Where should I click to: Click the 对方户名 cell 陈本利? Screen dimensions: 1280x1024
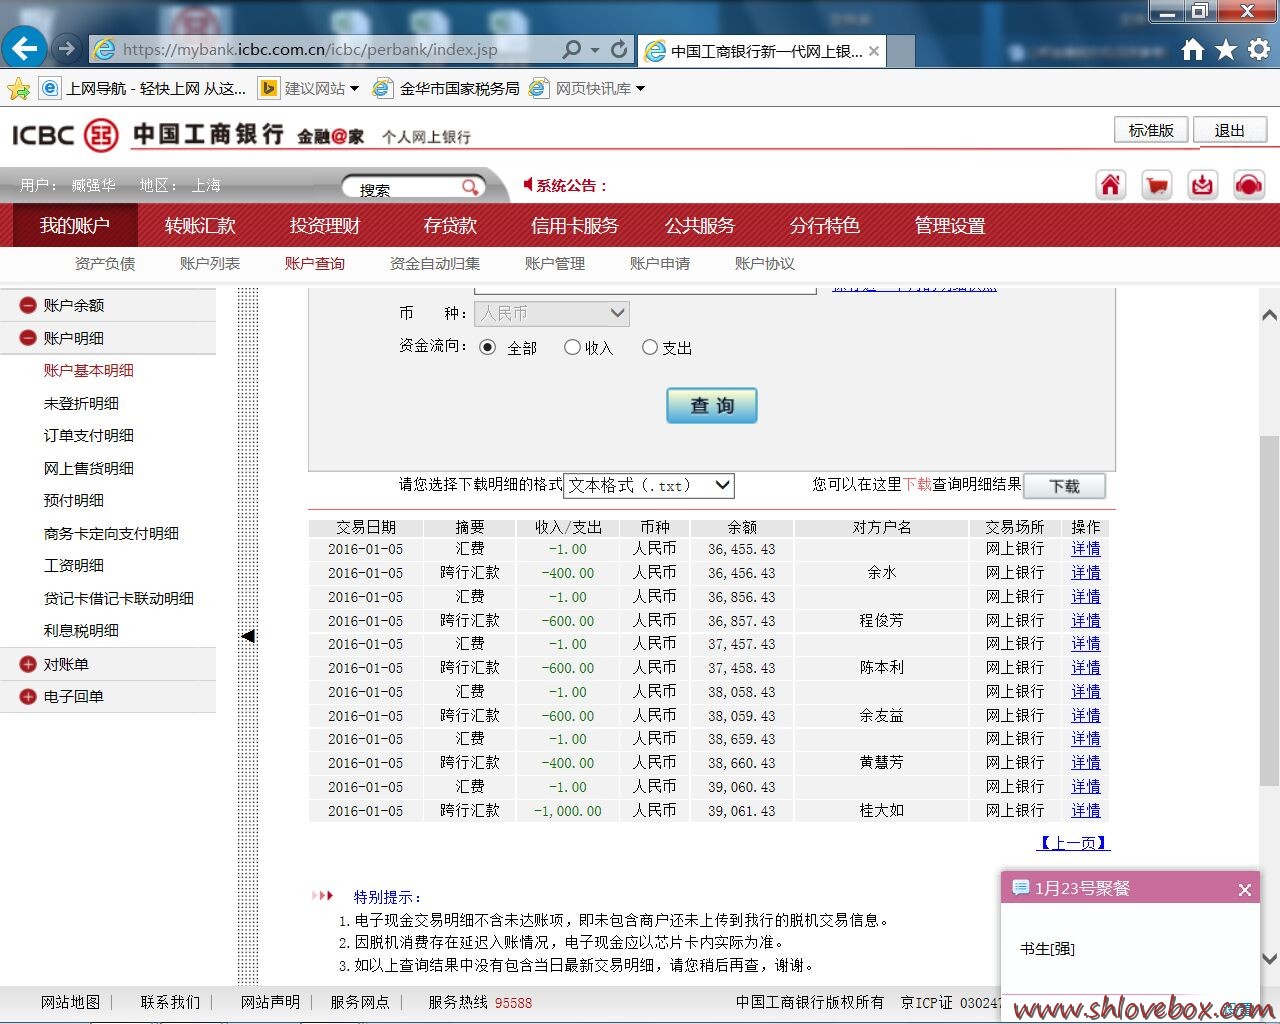click(x=882, y=668)
